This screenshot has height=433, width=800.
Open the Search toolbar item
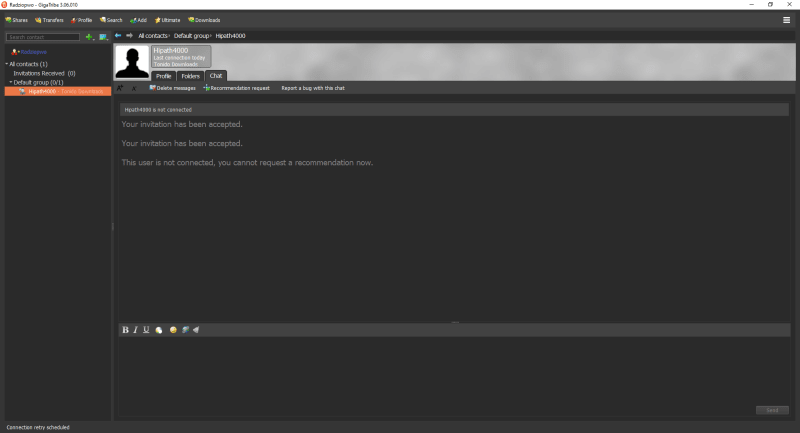[111, 20]
